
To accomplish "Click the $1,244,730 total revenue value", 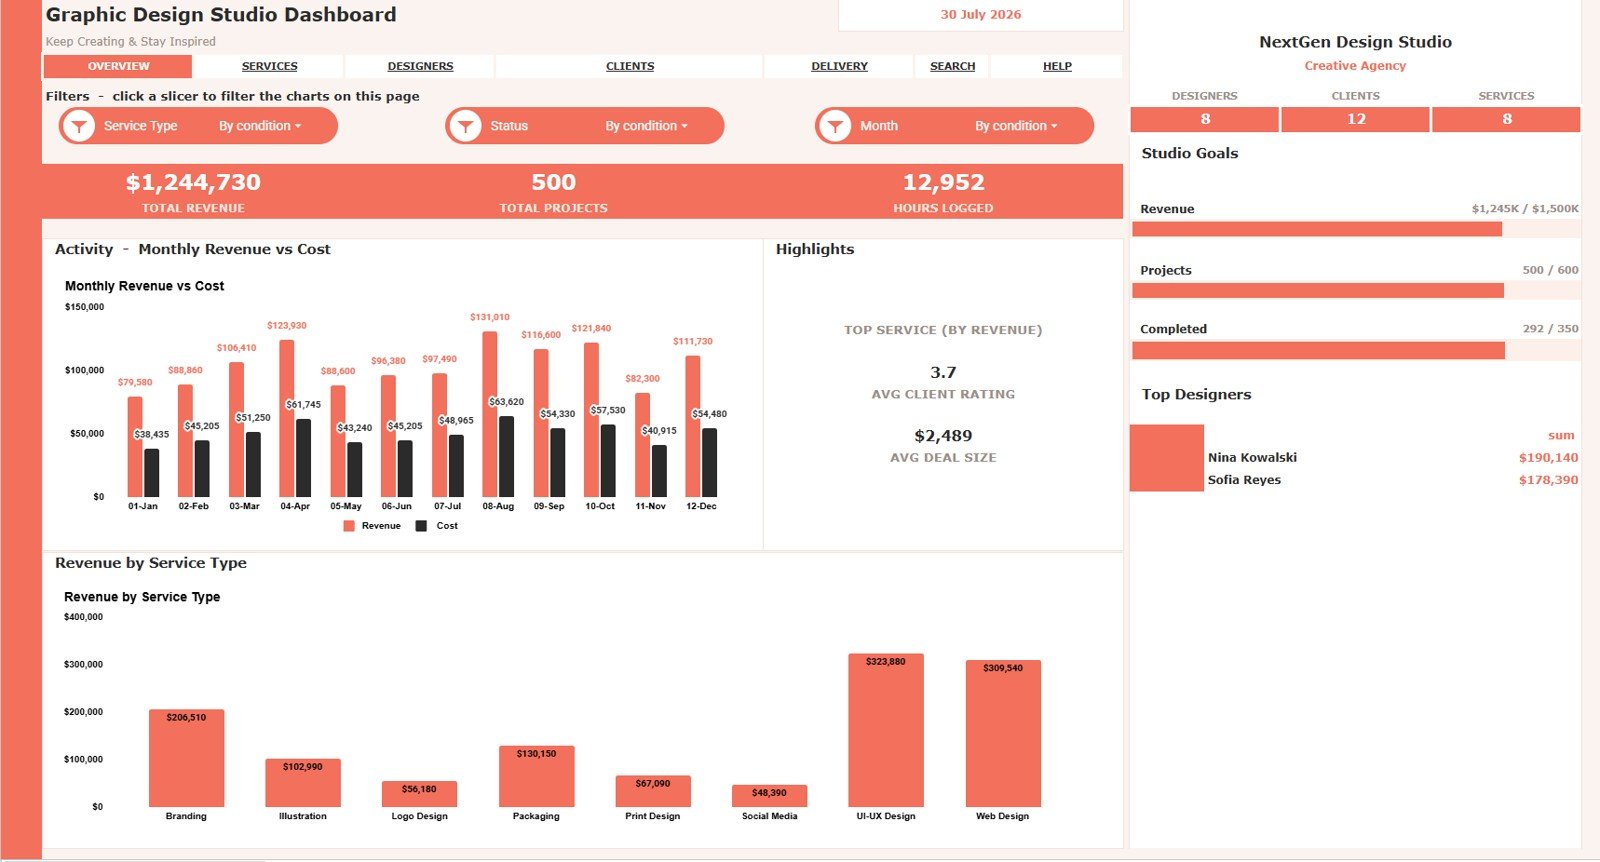I will (x=193, y=182).
